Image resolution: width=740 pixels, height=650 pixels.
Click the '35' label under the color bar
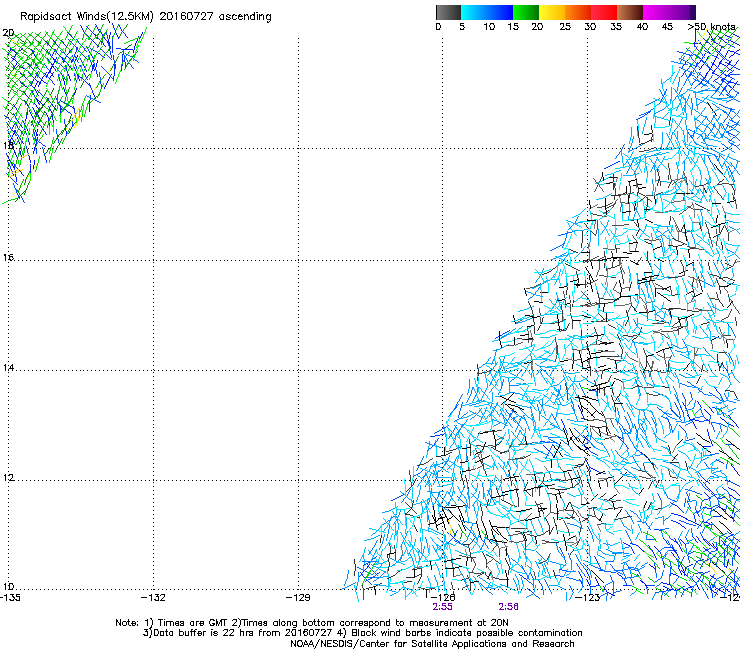pos(616,27)
